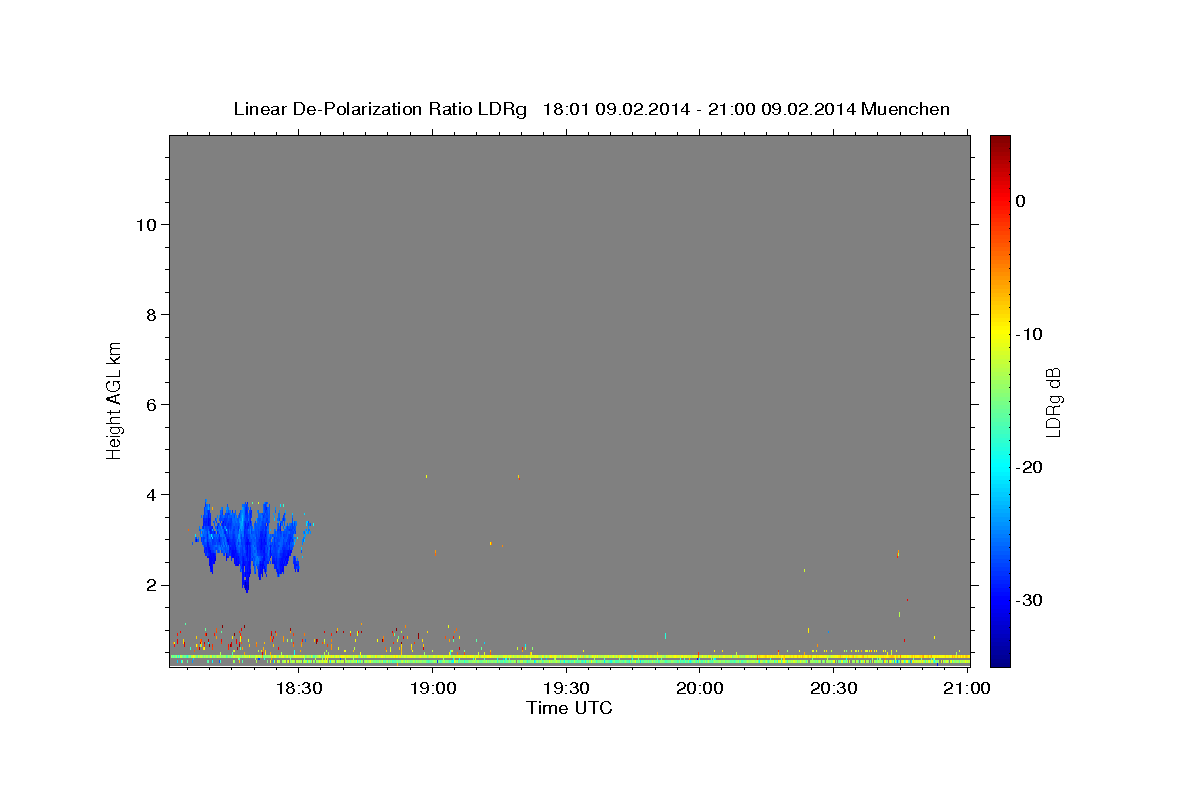Click the plot title 'Linear De-Polarization Ratio LDRg'
Image resolution: width=1200 pixels, height=800 pixels.
[380, 109]
